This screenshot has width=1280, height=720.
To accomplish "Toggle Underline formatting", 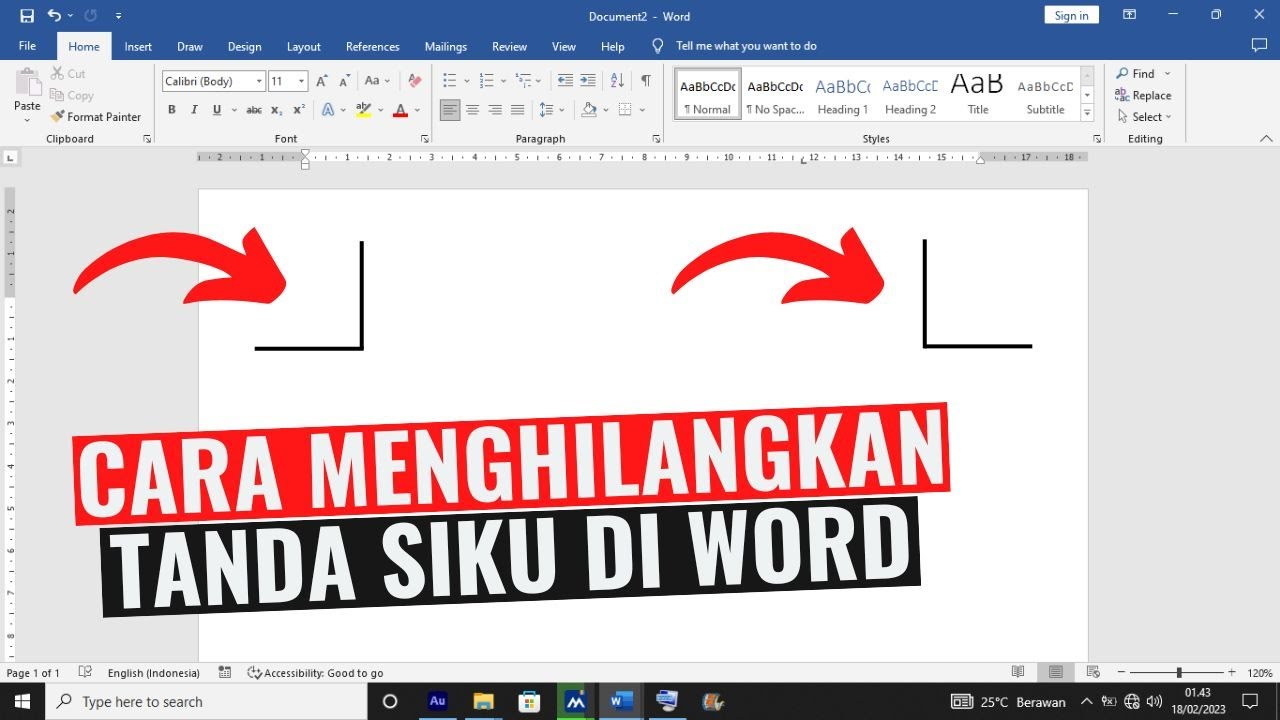I will click(x=216, y=110).
